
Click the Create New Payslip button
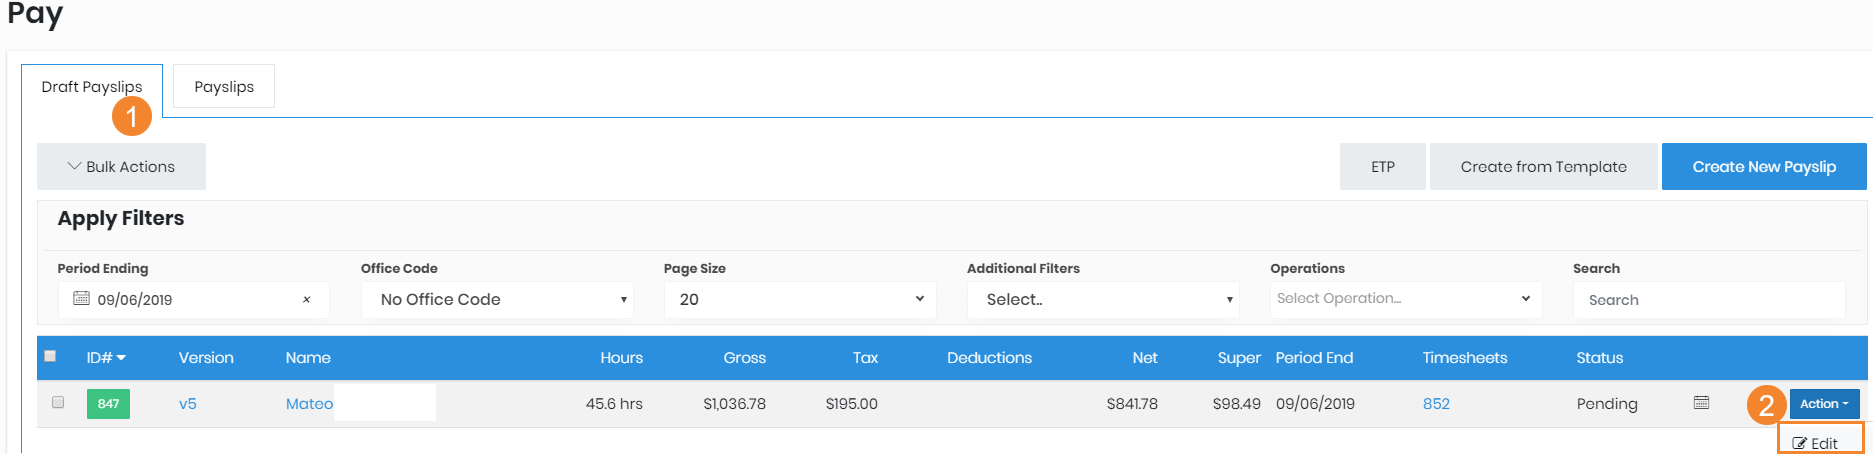(1763, 167)
